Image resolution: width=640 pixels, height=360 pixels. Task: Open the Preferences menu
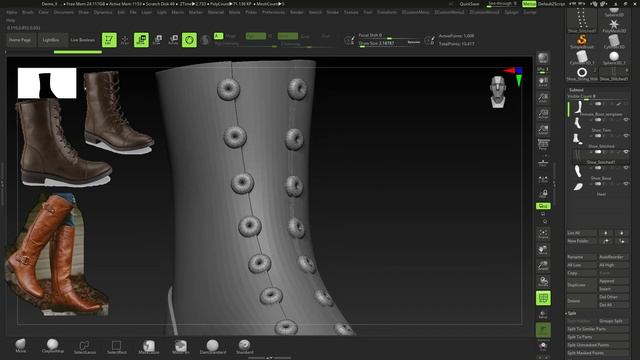[273, 12]
